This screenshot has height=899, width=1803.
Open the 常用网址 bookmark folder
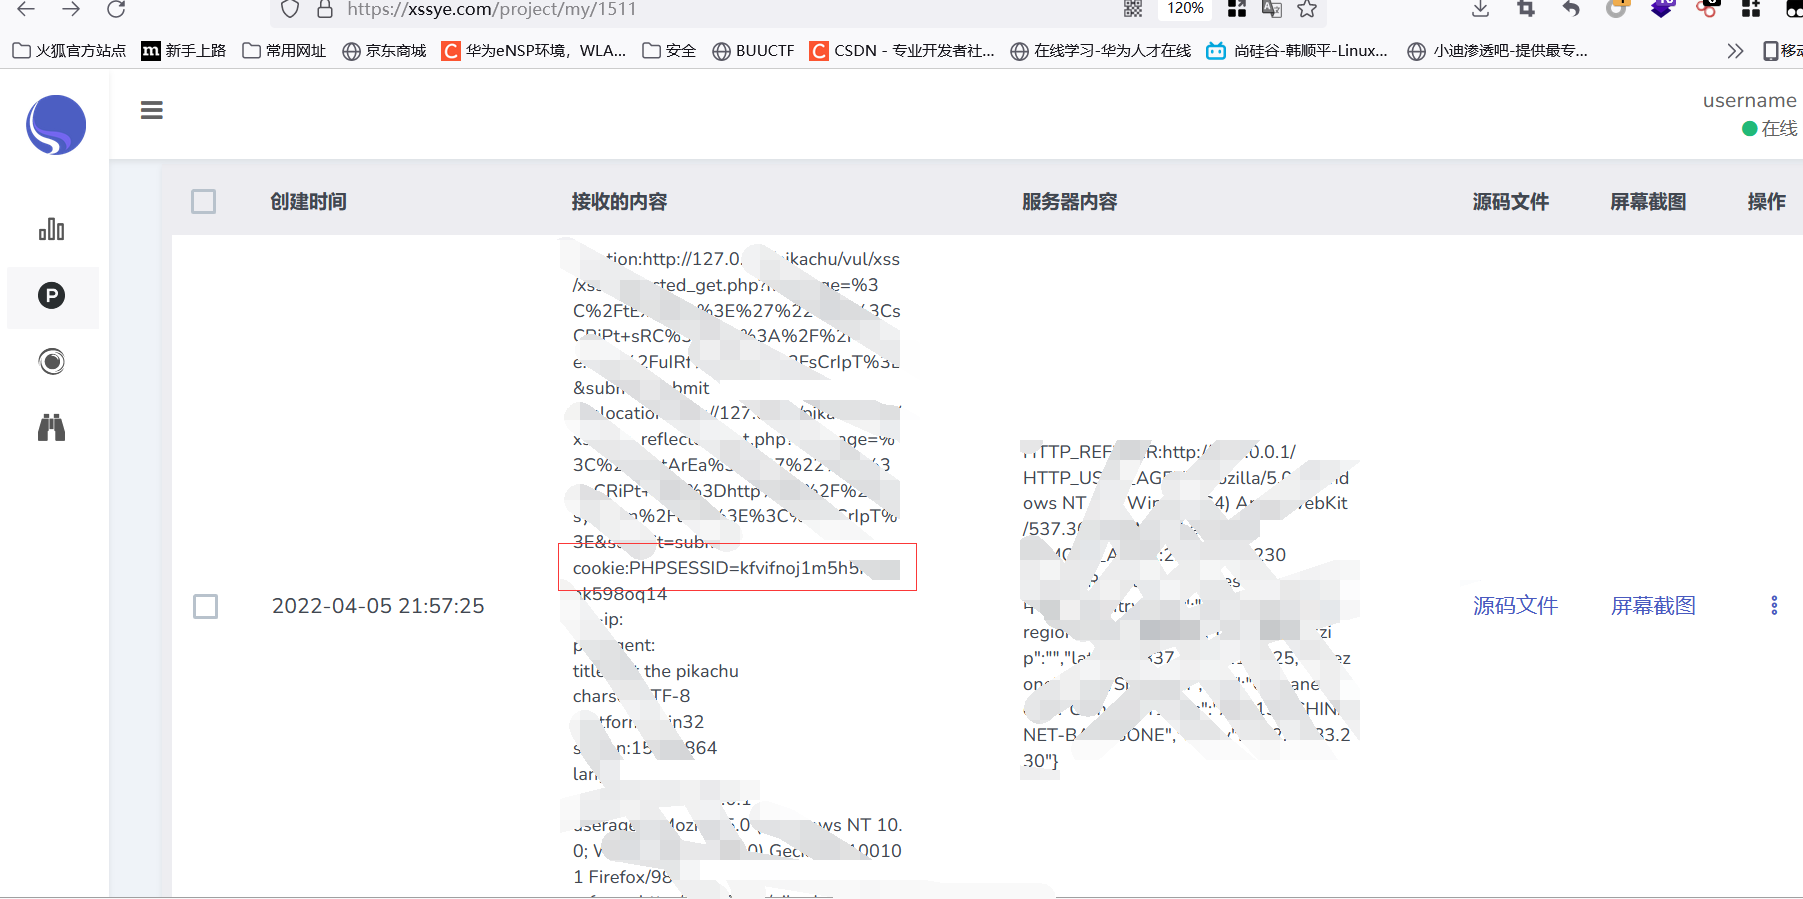point(285,51)
